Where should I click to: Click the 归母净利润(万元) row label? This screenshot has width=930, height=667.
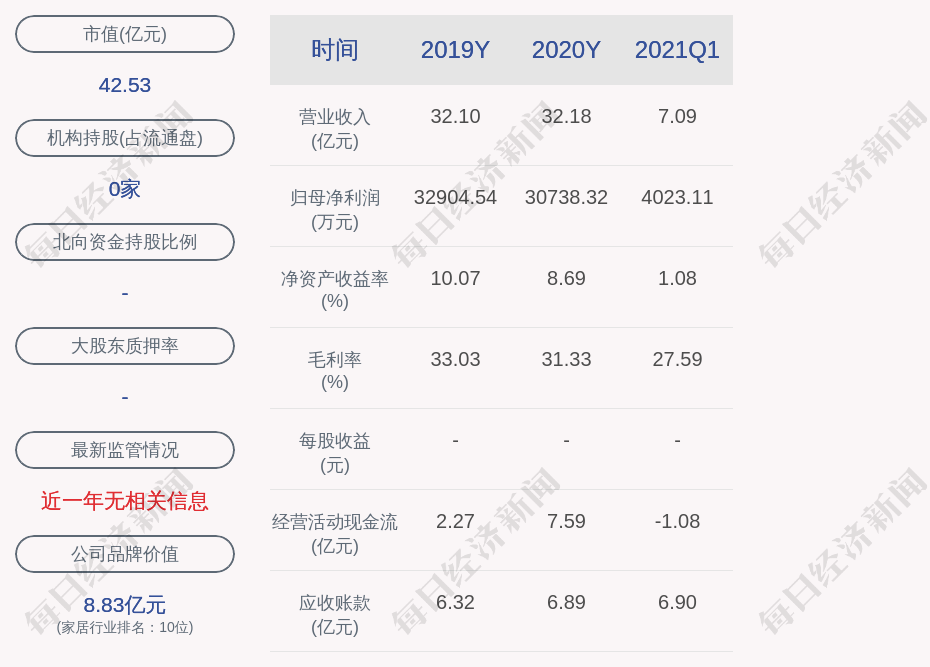[x=335, y=210]
